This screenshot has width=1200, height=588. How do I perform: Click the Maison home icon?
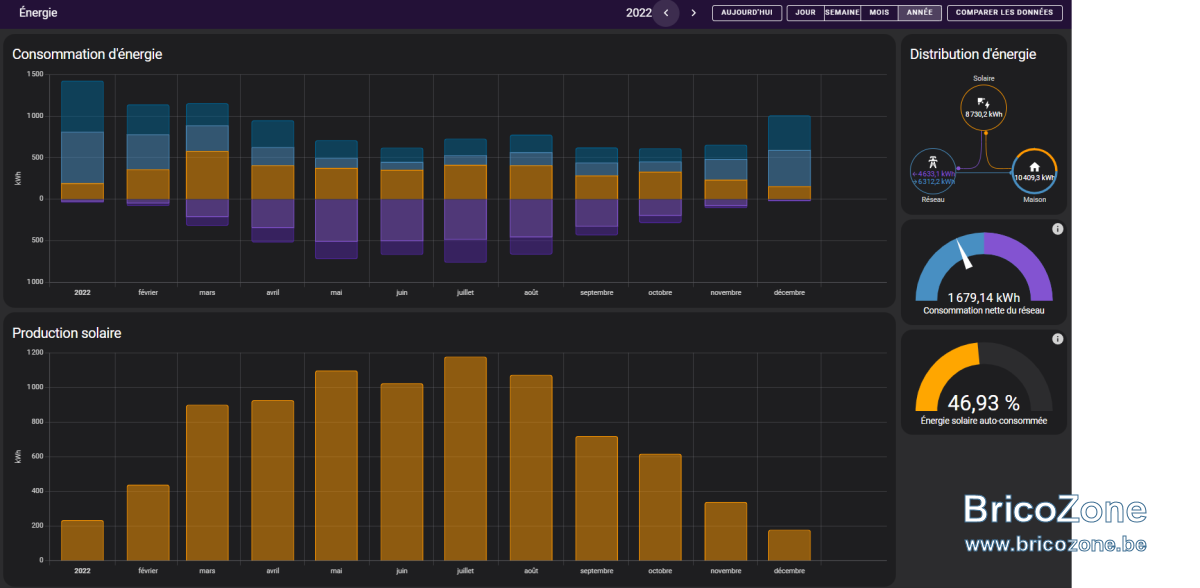pos(1034,167)
